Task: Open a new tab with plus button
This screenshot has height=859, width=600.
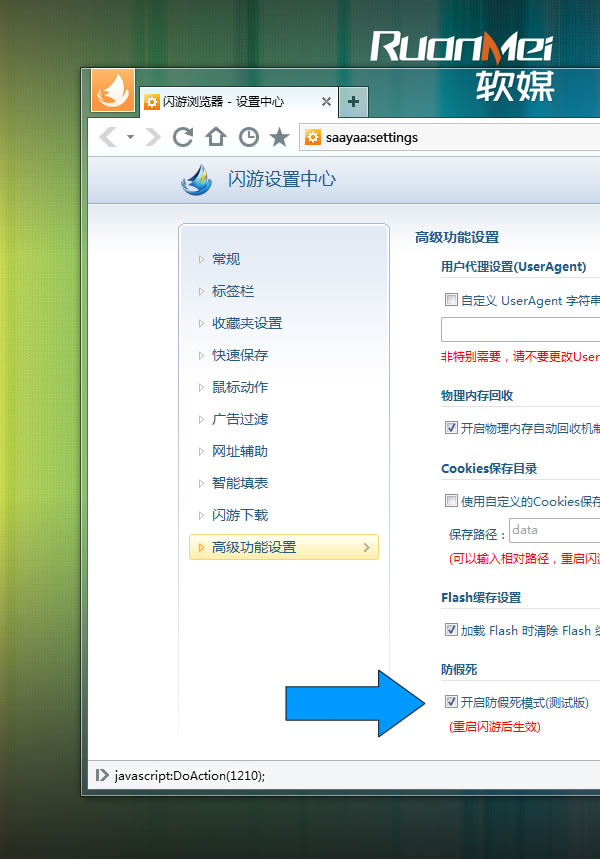Action: tap(353, 101)
